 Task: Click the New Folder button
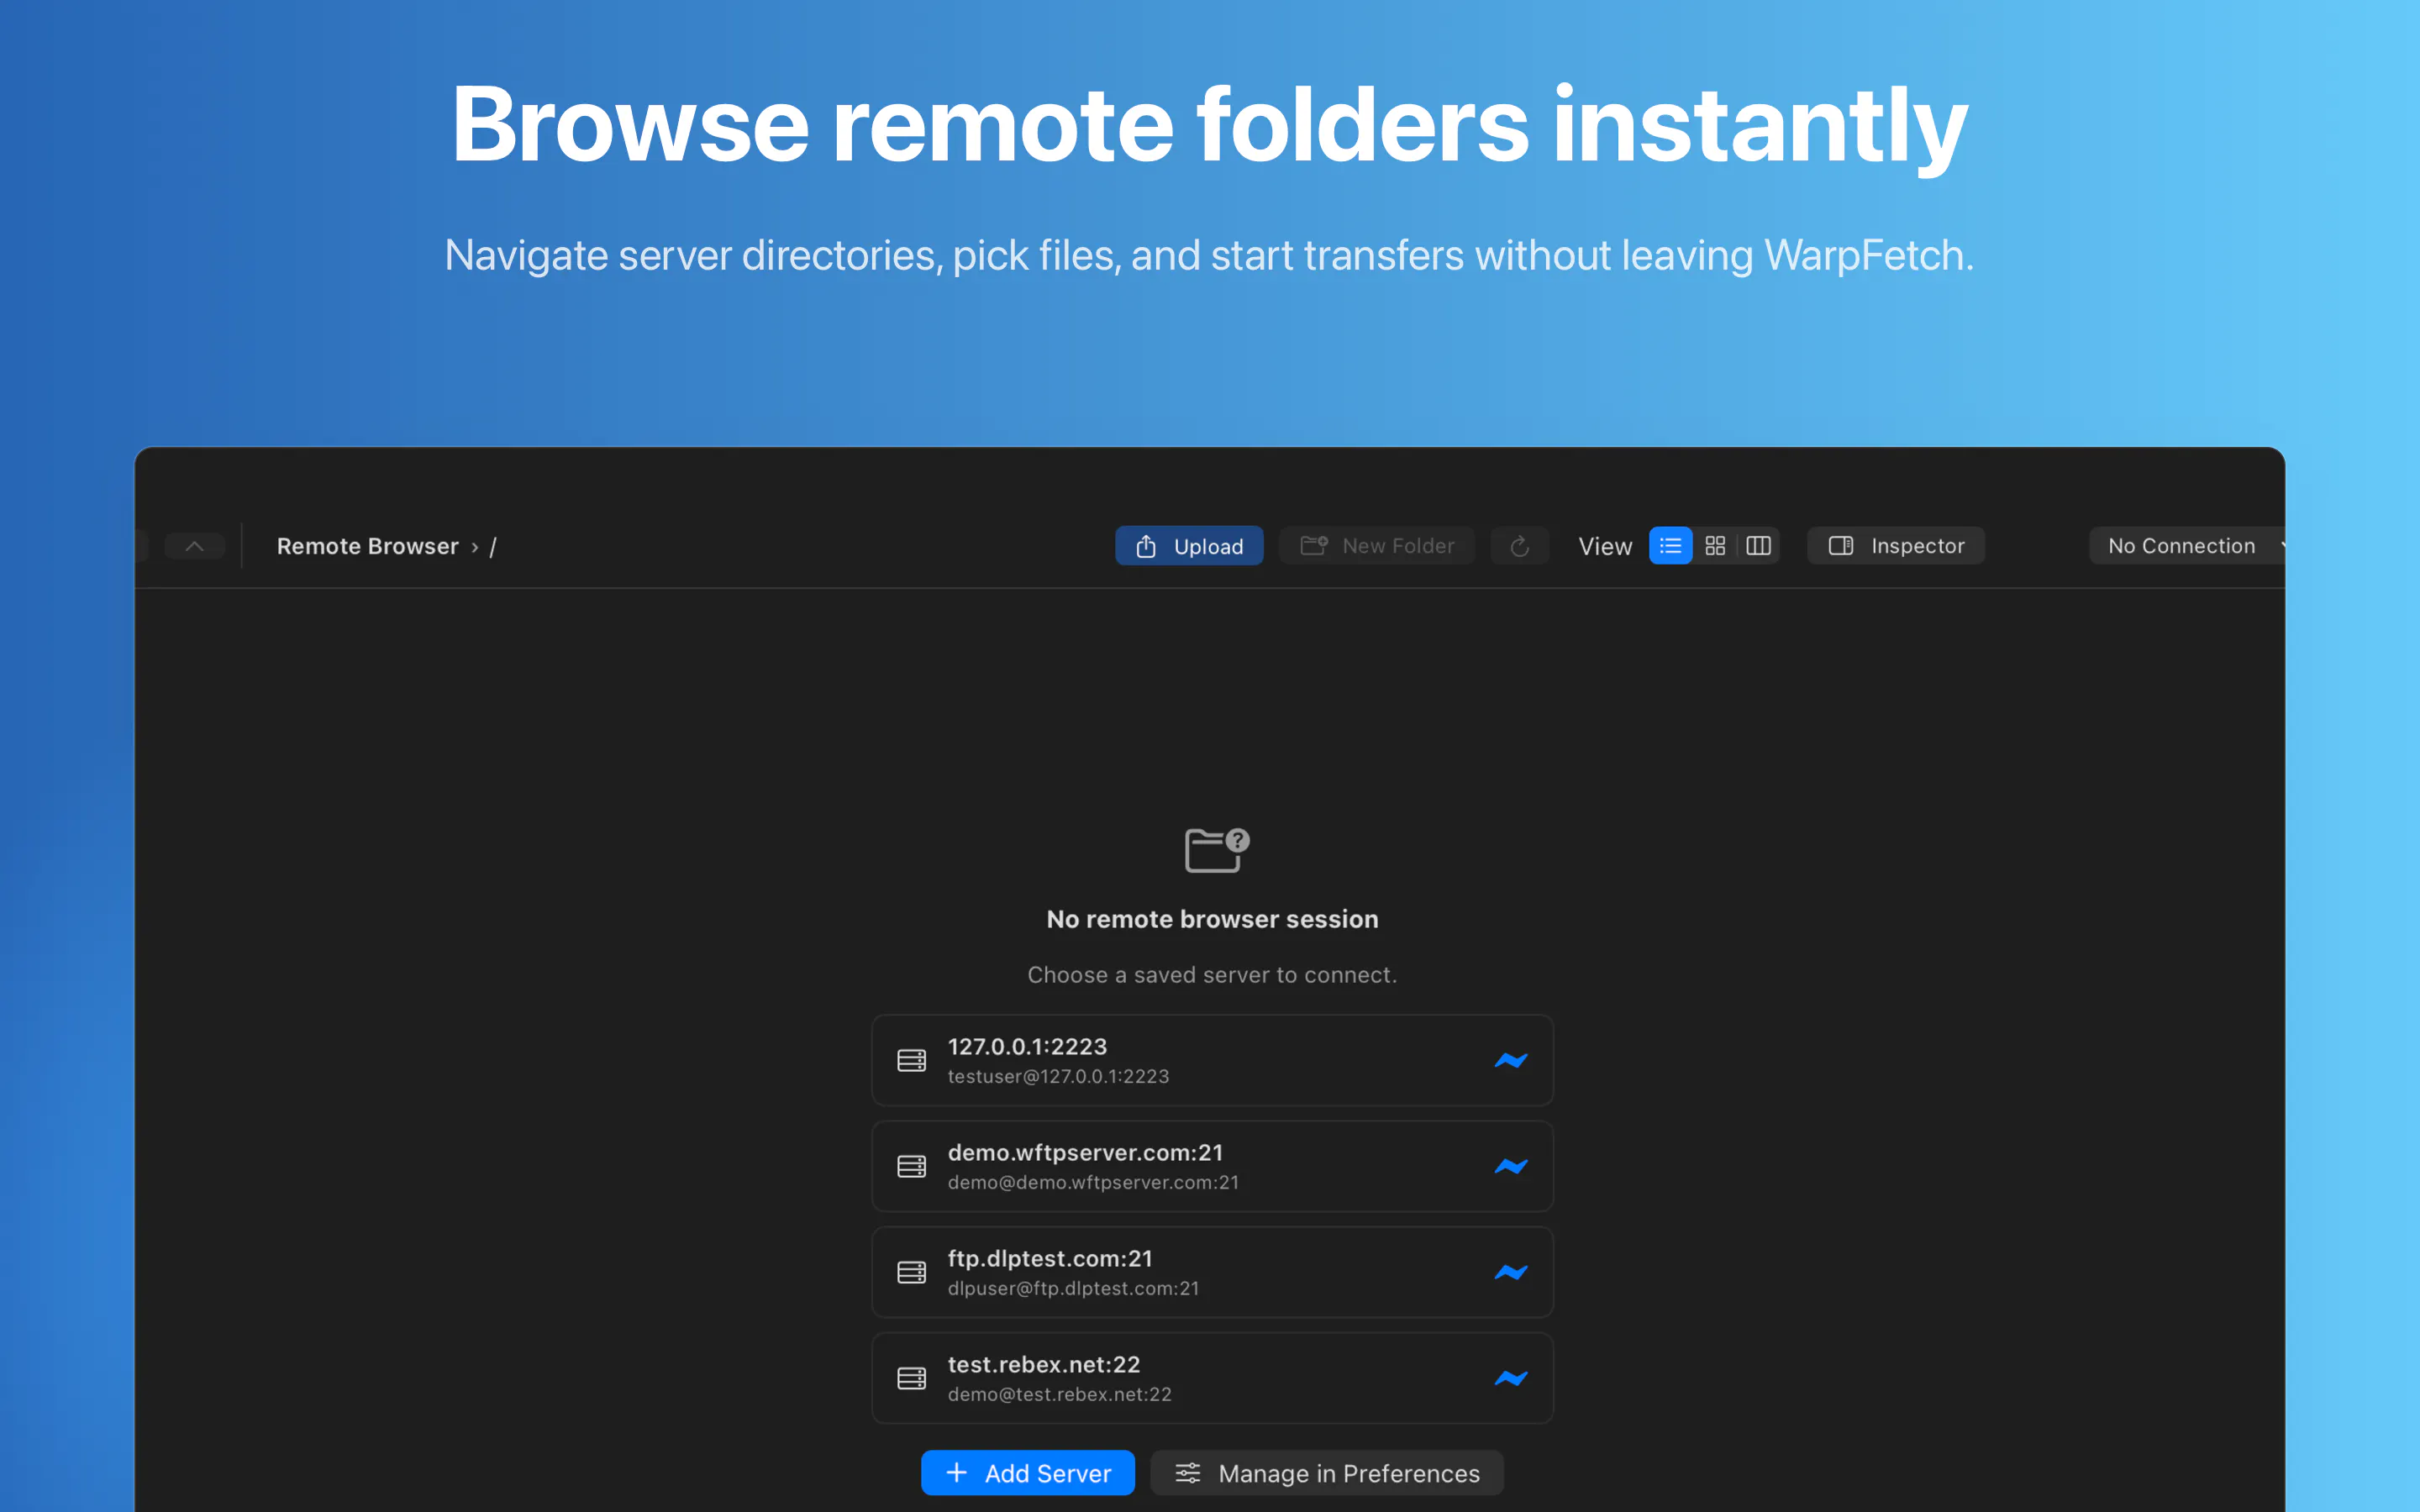click(x=1377, y=546)
